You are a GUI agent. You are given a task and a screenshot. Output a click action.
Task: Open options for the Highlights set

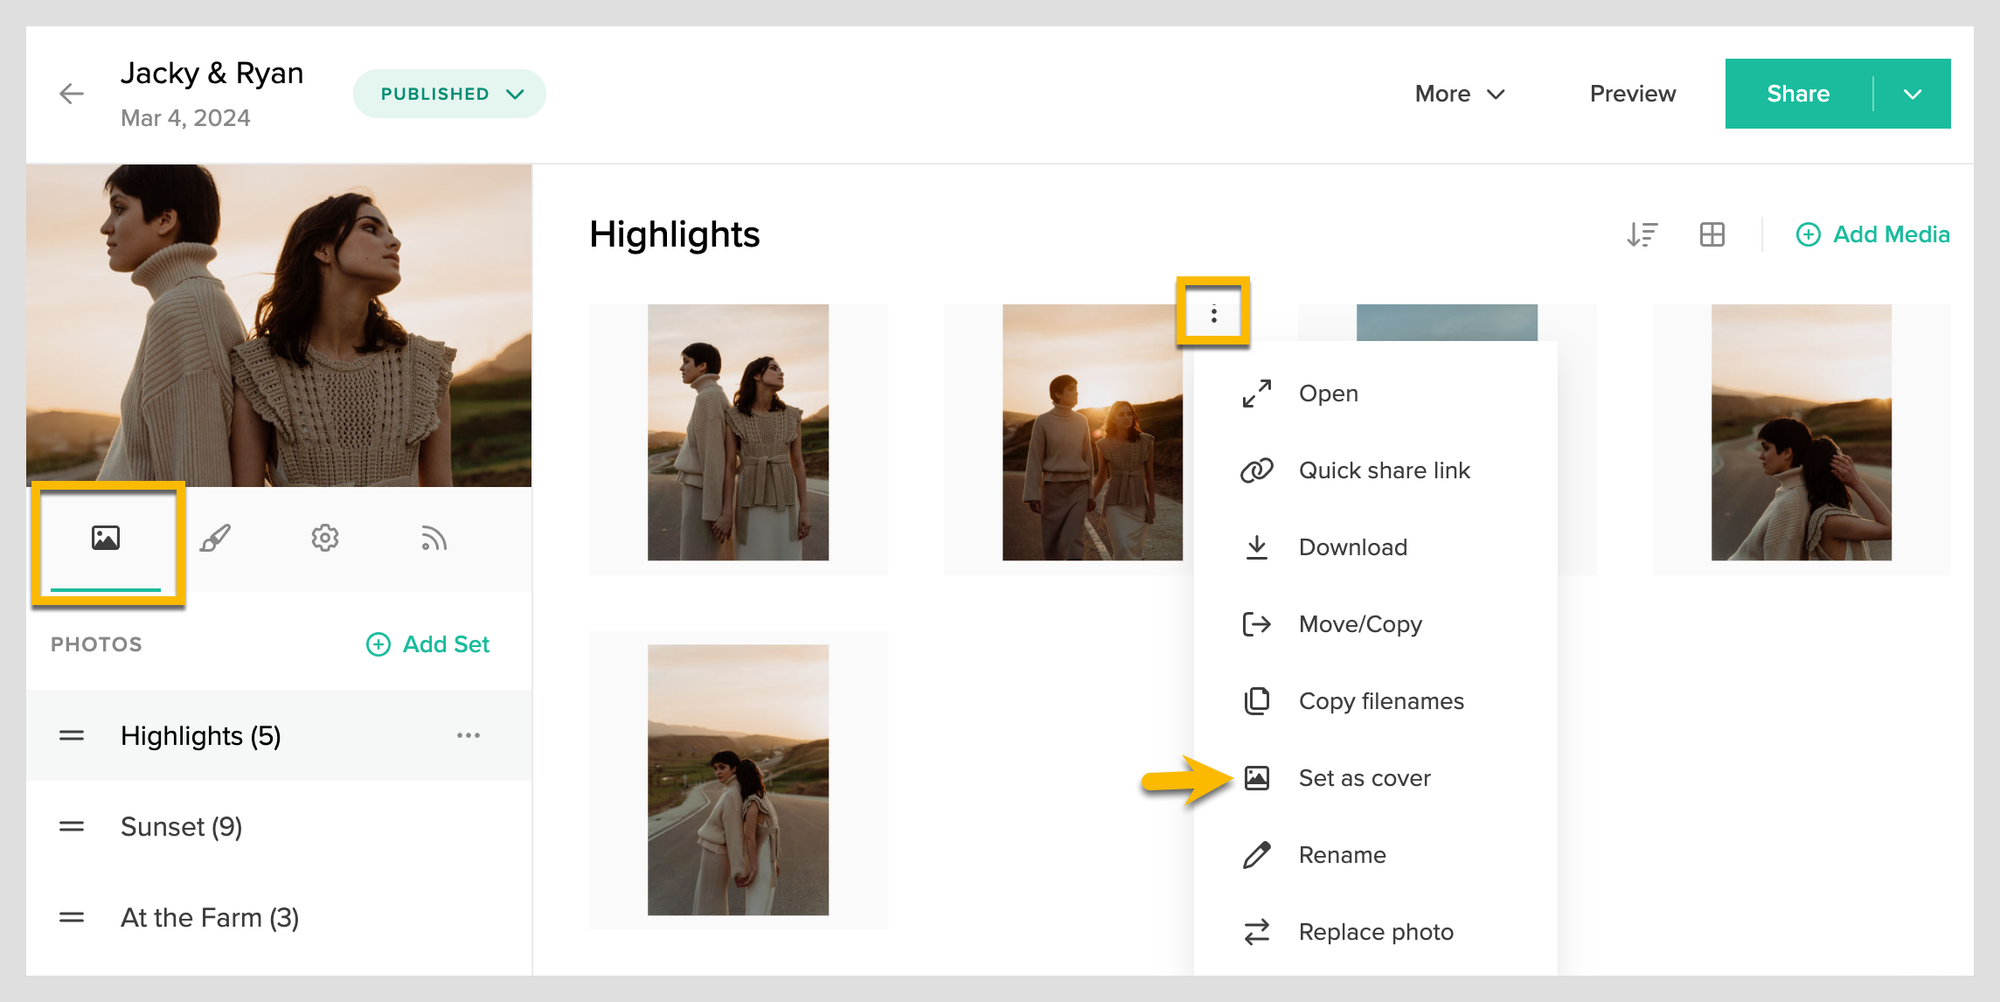(468, 735)
